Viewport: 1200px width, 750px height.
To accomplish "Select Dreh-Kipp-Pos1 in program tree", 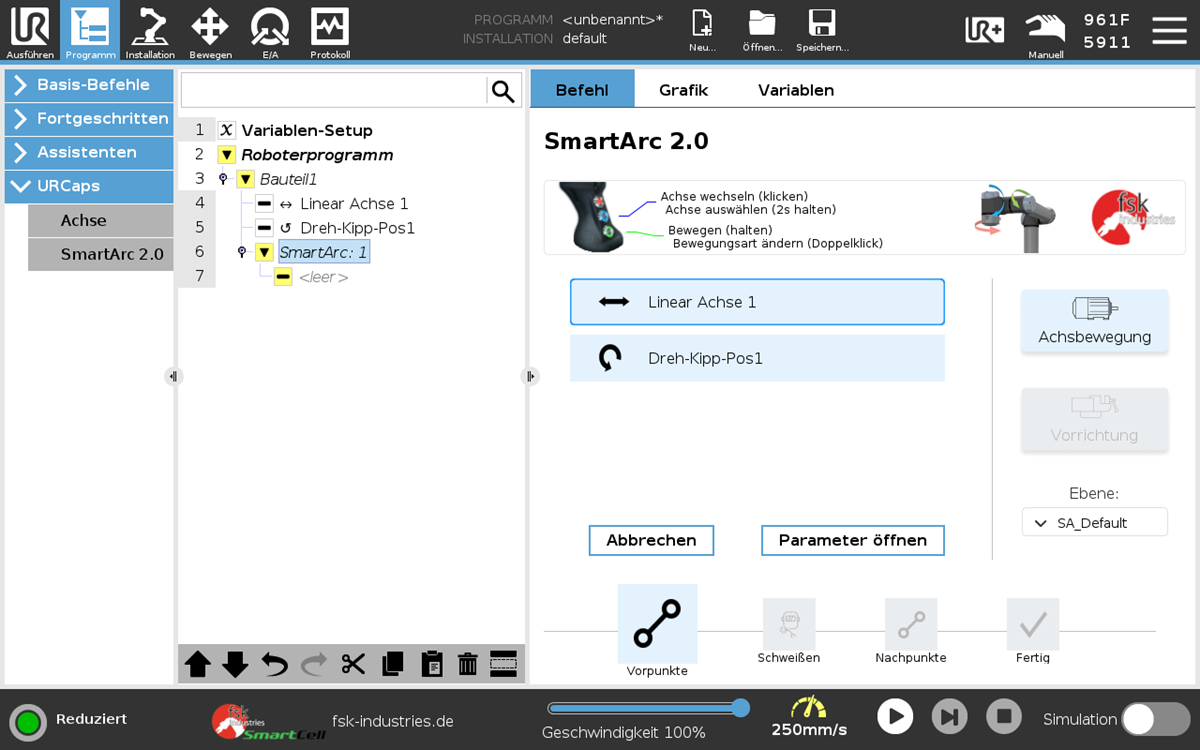I will tap(357, 228).
